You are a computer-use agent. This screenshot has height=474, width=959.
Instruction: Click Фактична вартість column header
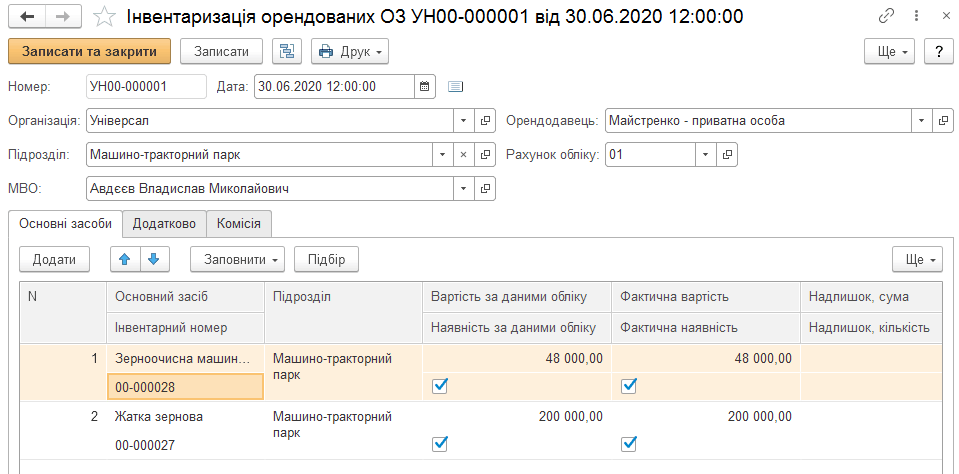click(x=706, y=297)
